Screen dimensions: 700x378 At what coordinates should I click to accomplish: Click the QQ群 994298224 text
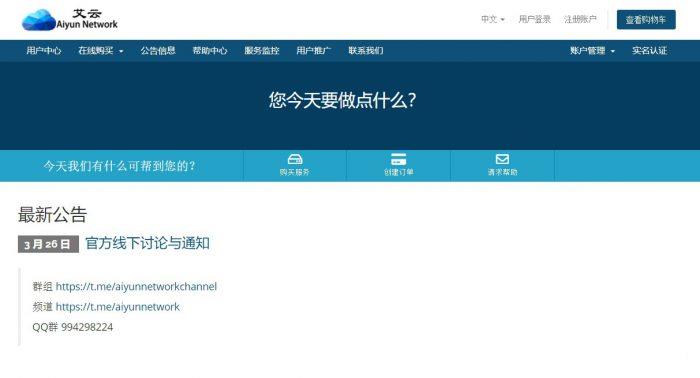coord(73,327)
